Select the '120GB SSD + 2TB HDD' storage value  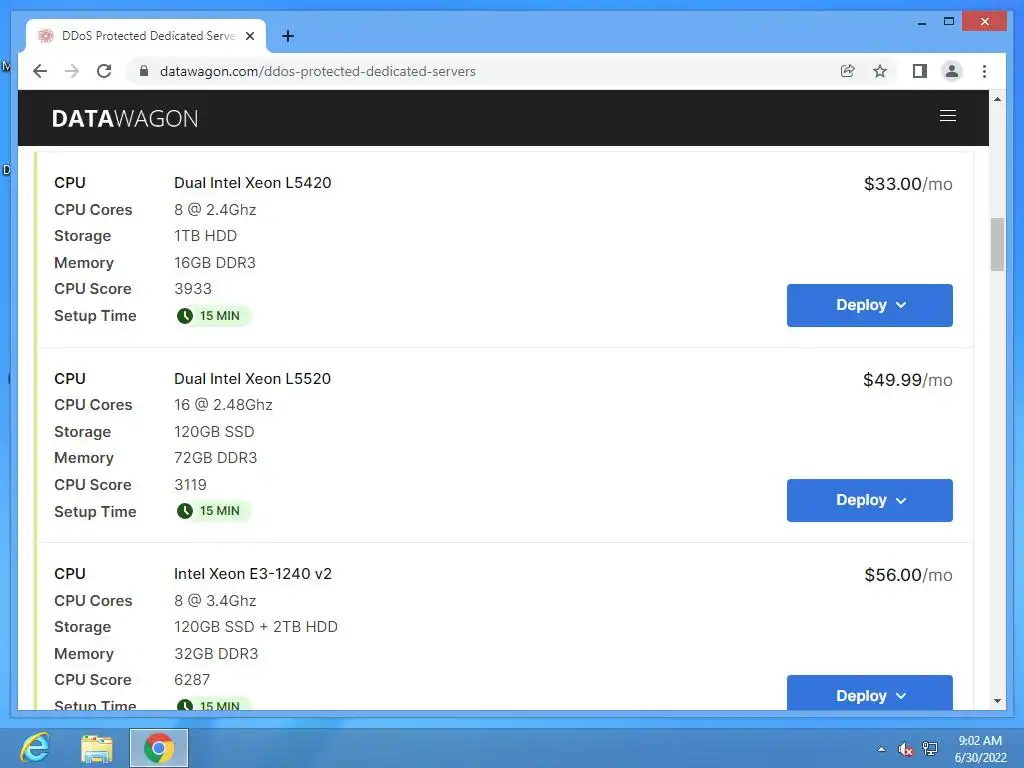[x=256, y=627]
